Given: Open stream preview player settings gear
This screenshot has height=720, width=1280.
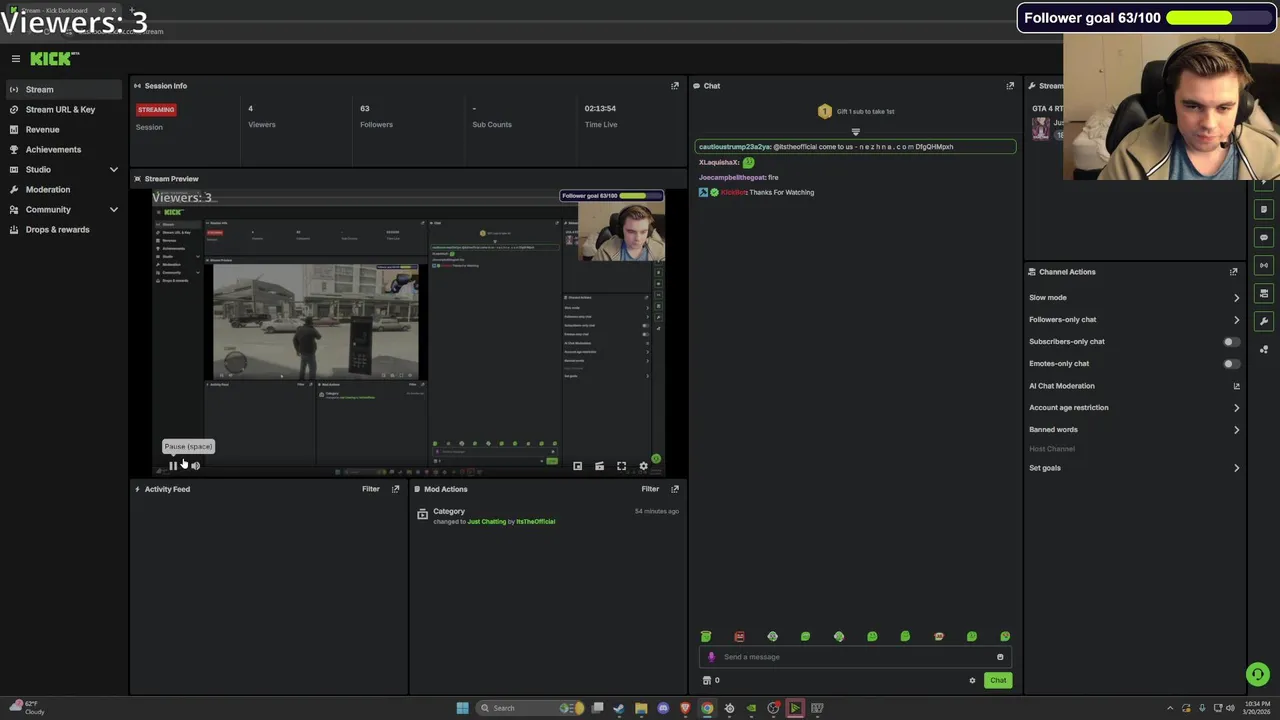Looking at the screenshot, I should click(643, 466).
